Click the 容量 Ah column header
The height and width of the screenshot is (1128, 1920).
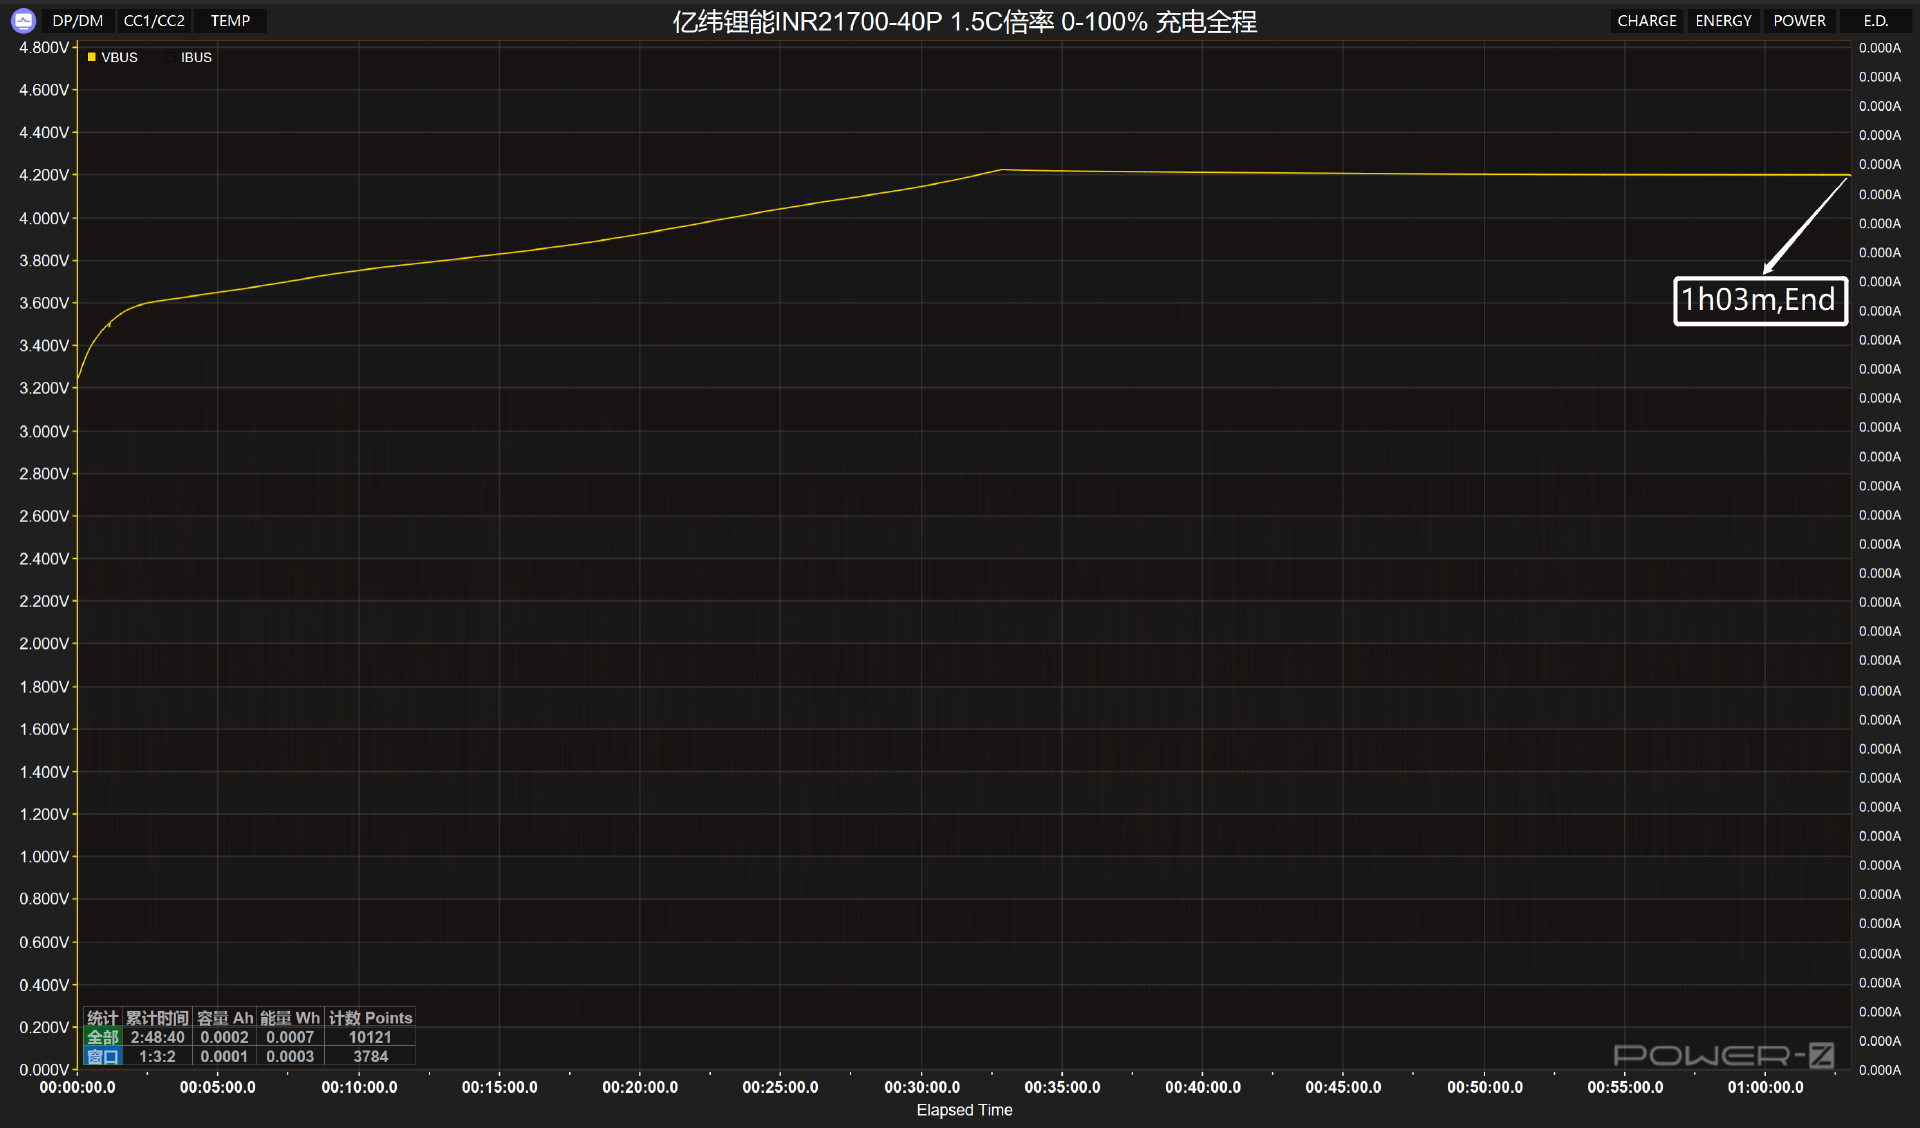click(x=225, y=1018)
